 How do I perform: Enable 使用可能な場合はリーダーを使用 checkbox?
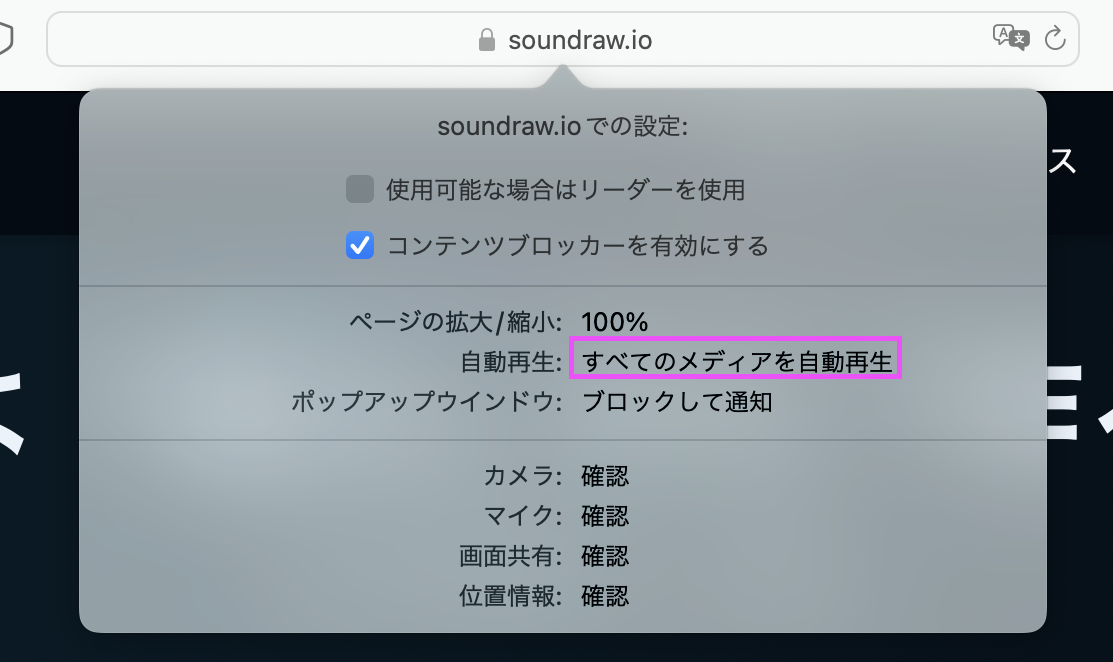click(x=360, y=189)
